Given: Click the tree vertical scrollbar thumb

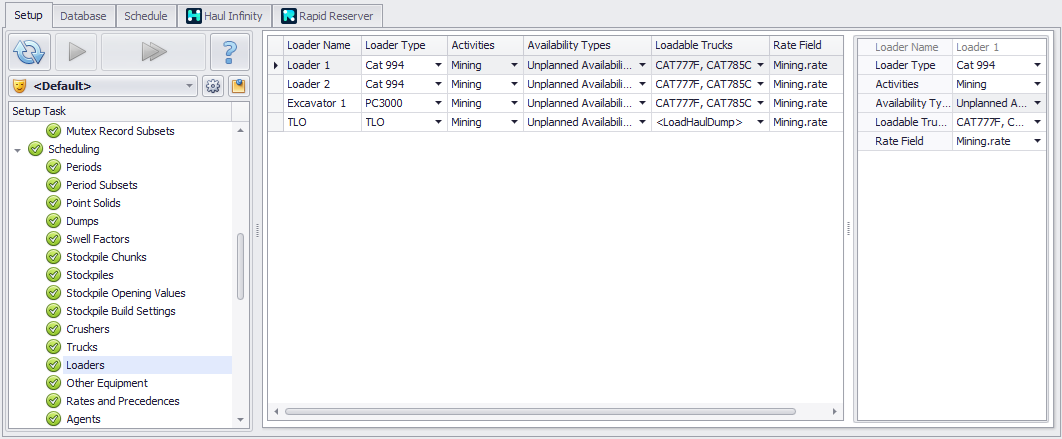Looking at the screenshot, I should 240,266.
